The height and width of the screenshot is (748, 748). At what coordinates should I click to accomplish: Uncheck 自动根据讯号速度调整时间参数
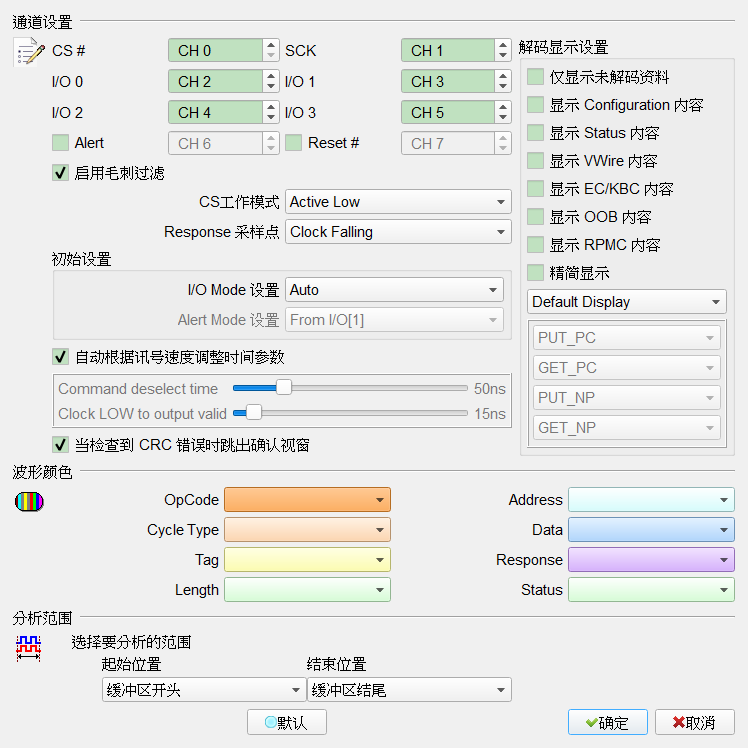61,356
